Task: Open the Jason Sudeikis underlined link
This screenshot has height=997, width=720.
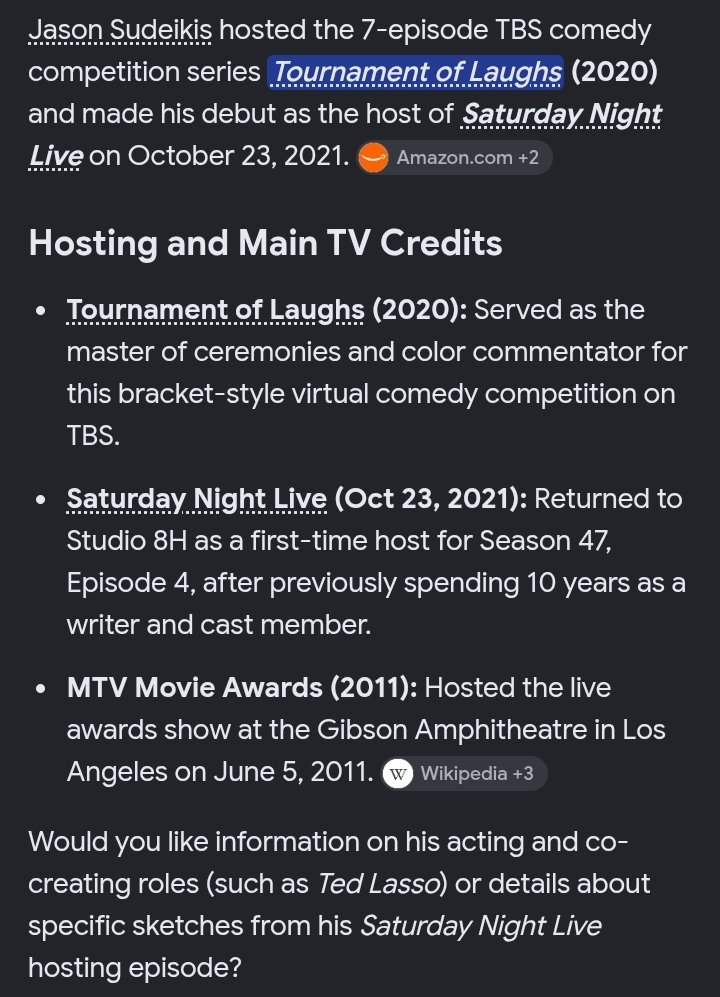Action: pyautogui.click(x=120, y=30)
